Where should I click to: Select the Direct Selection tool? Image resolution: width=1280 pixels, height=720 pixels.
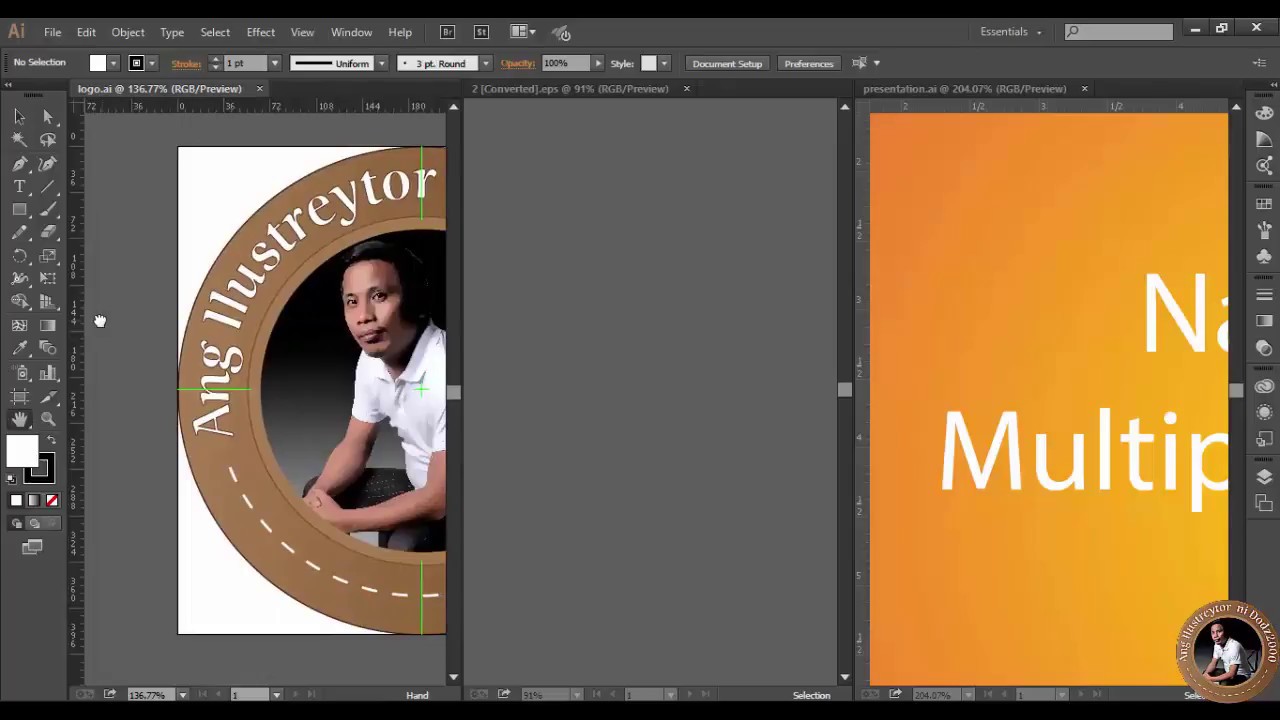(48, 116)
